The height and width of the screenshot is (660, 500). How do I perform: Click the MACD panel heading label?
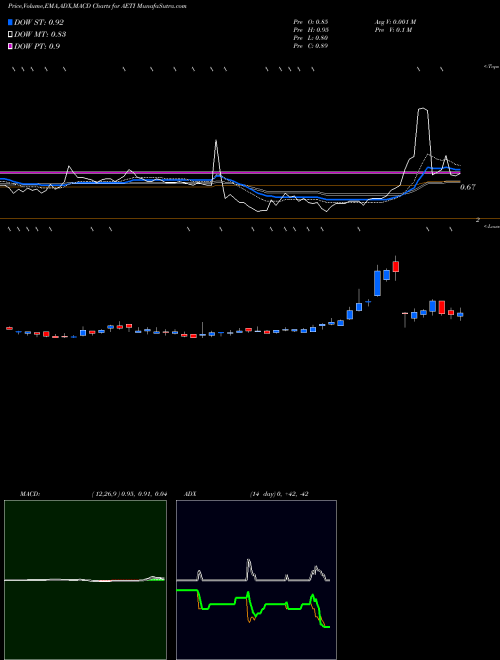point(30,494)
